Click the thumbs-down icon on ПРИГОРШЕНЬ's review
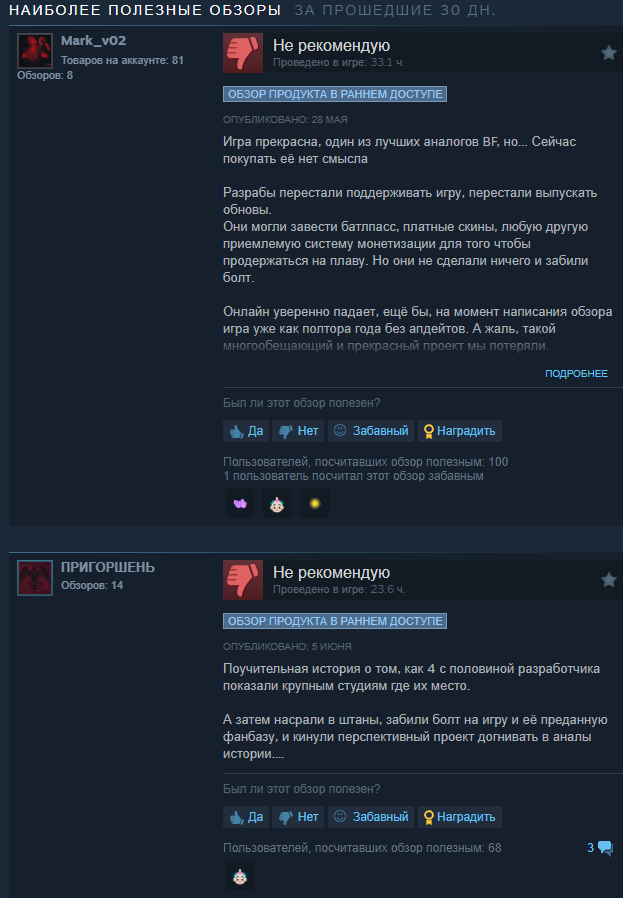Viewport: 623px width, 898px height. click(243, 580)
